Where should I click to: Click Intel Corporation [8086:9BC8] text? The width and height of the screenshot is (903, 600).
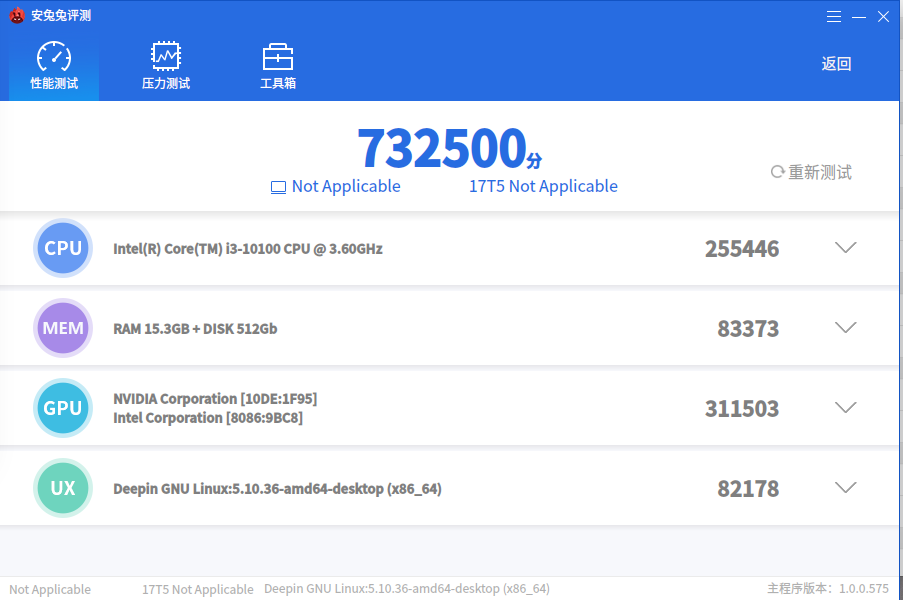[x=208, y=418]
